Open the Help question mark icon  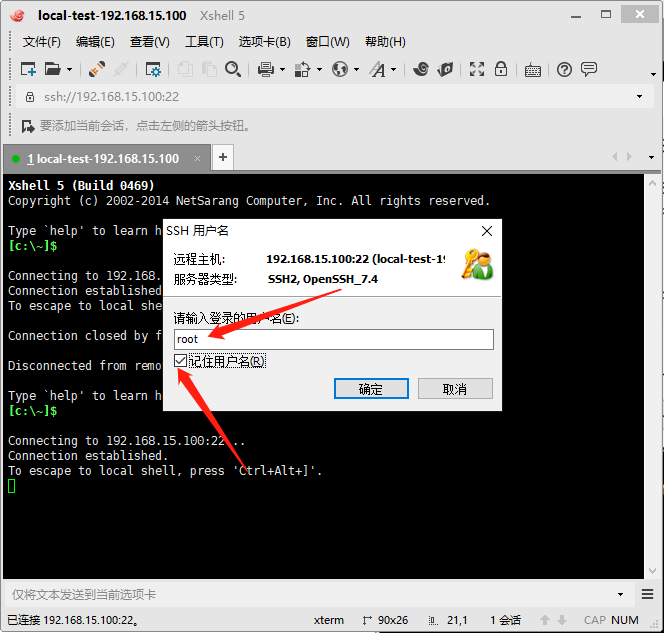(564, 69)
